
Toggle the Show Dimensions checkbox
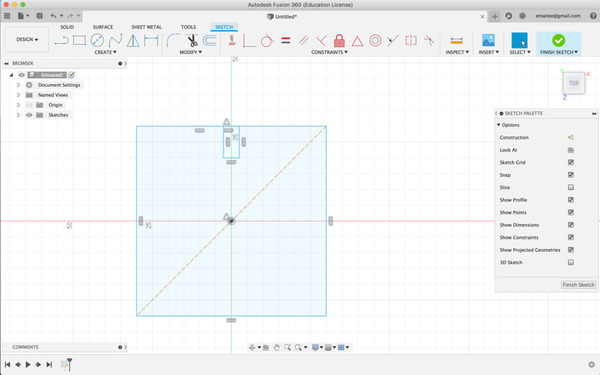[571, 225]
